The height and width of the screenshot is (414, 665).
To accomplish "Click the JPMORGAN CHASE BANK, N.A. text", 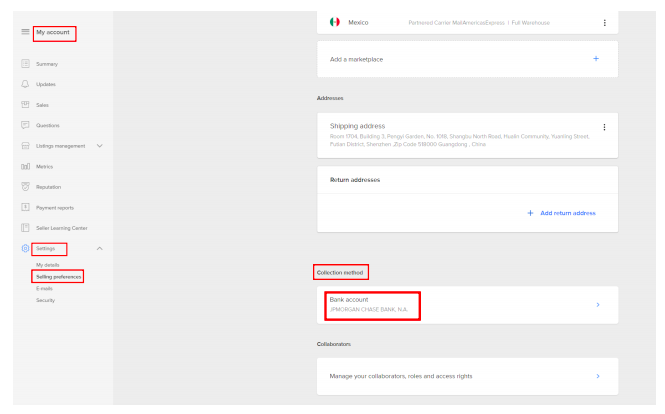I will tap(369, 309).
